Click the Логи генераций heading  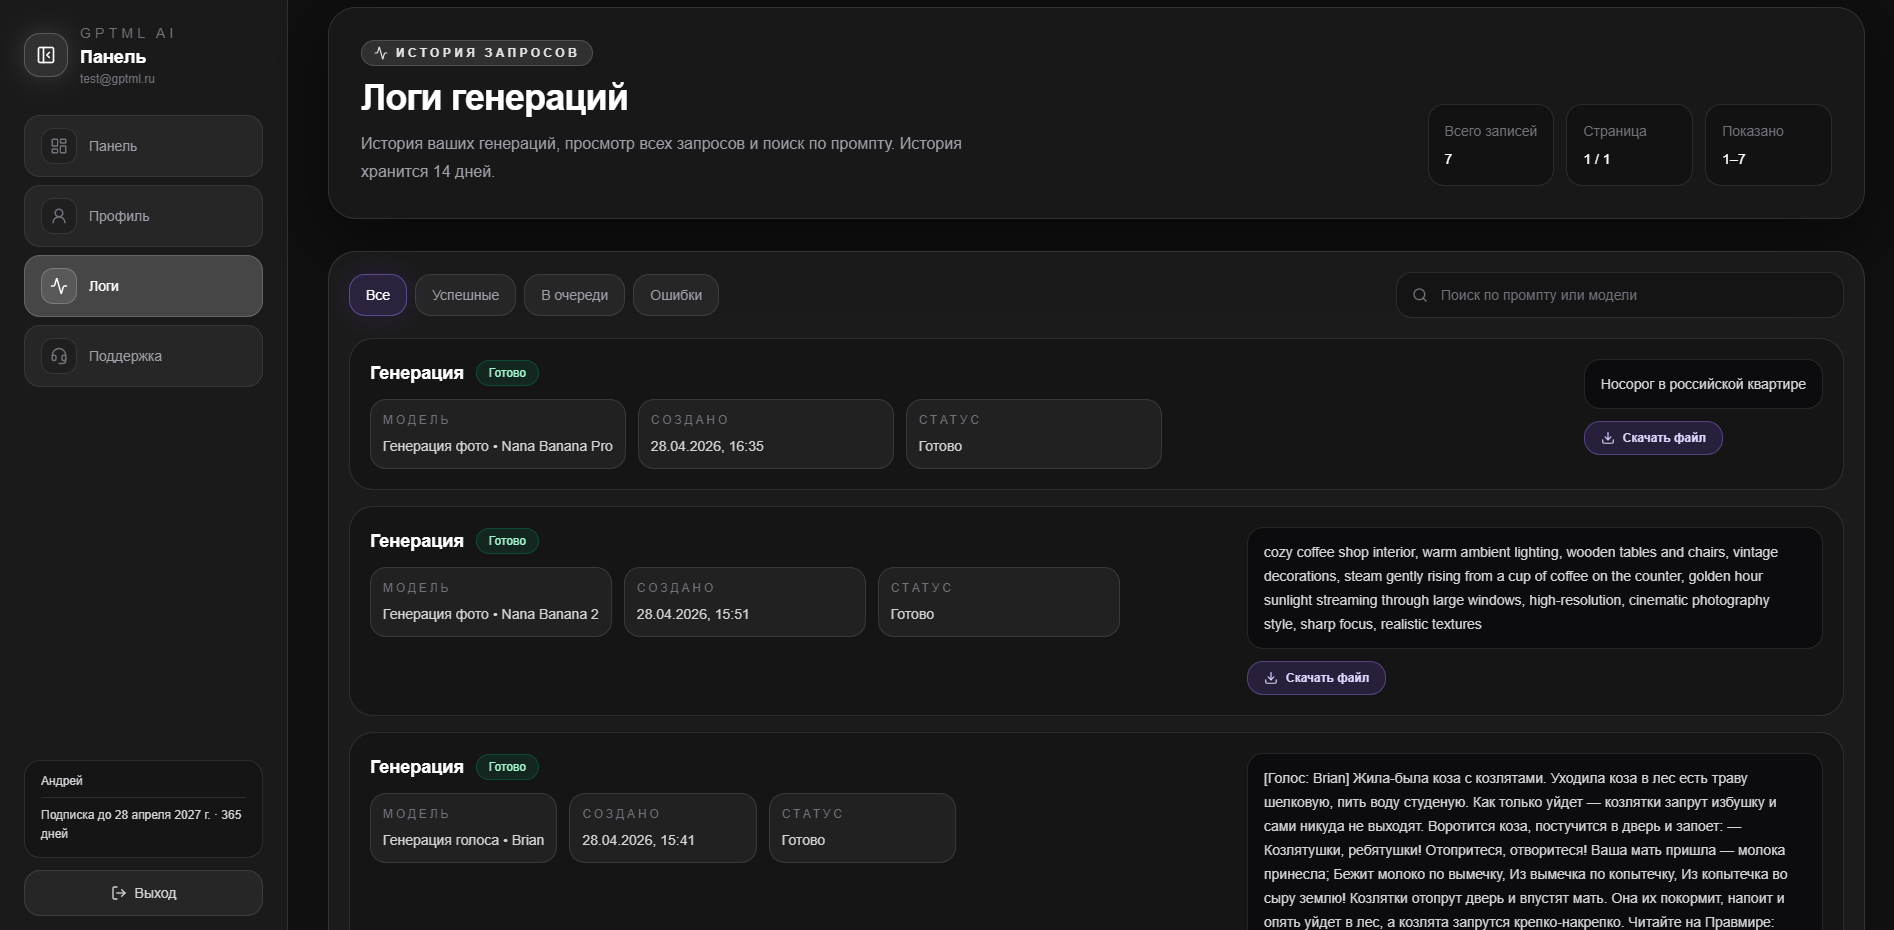pyautogui.click(x=494, y=97)
